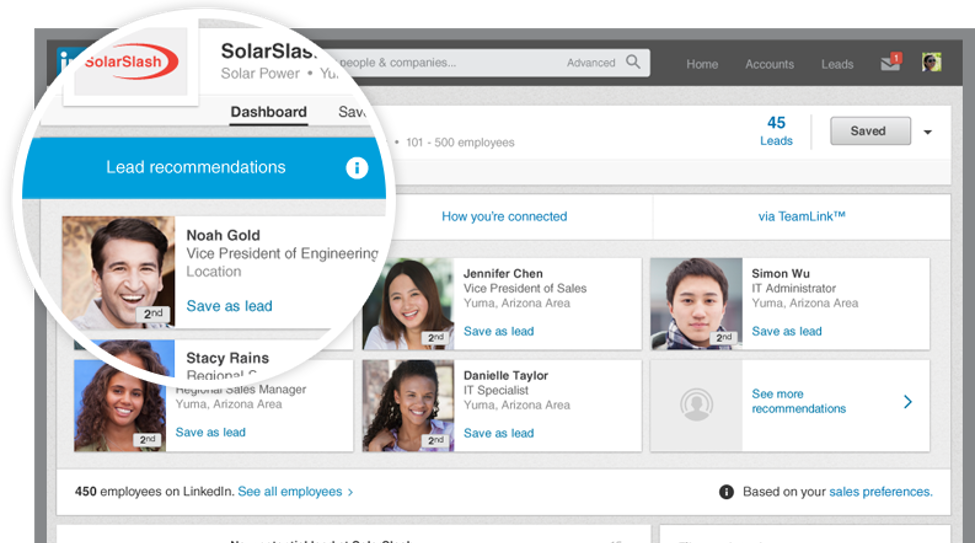This screenshot has width=975, height=543.
Task: Switch to How you're connected tab
Action: tap(504, 216)
